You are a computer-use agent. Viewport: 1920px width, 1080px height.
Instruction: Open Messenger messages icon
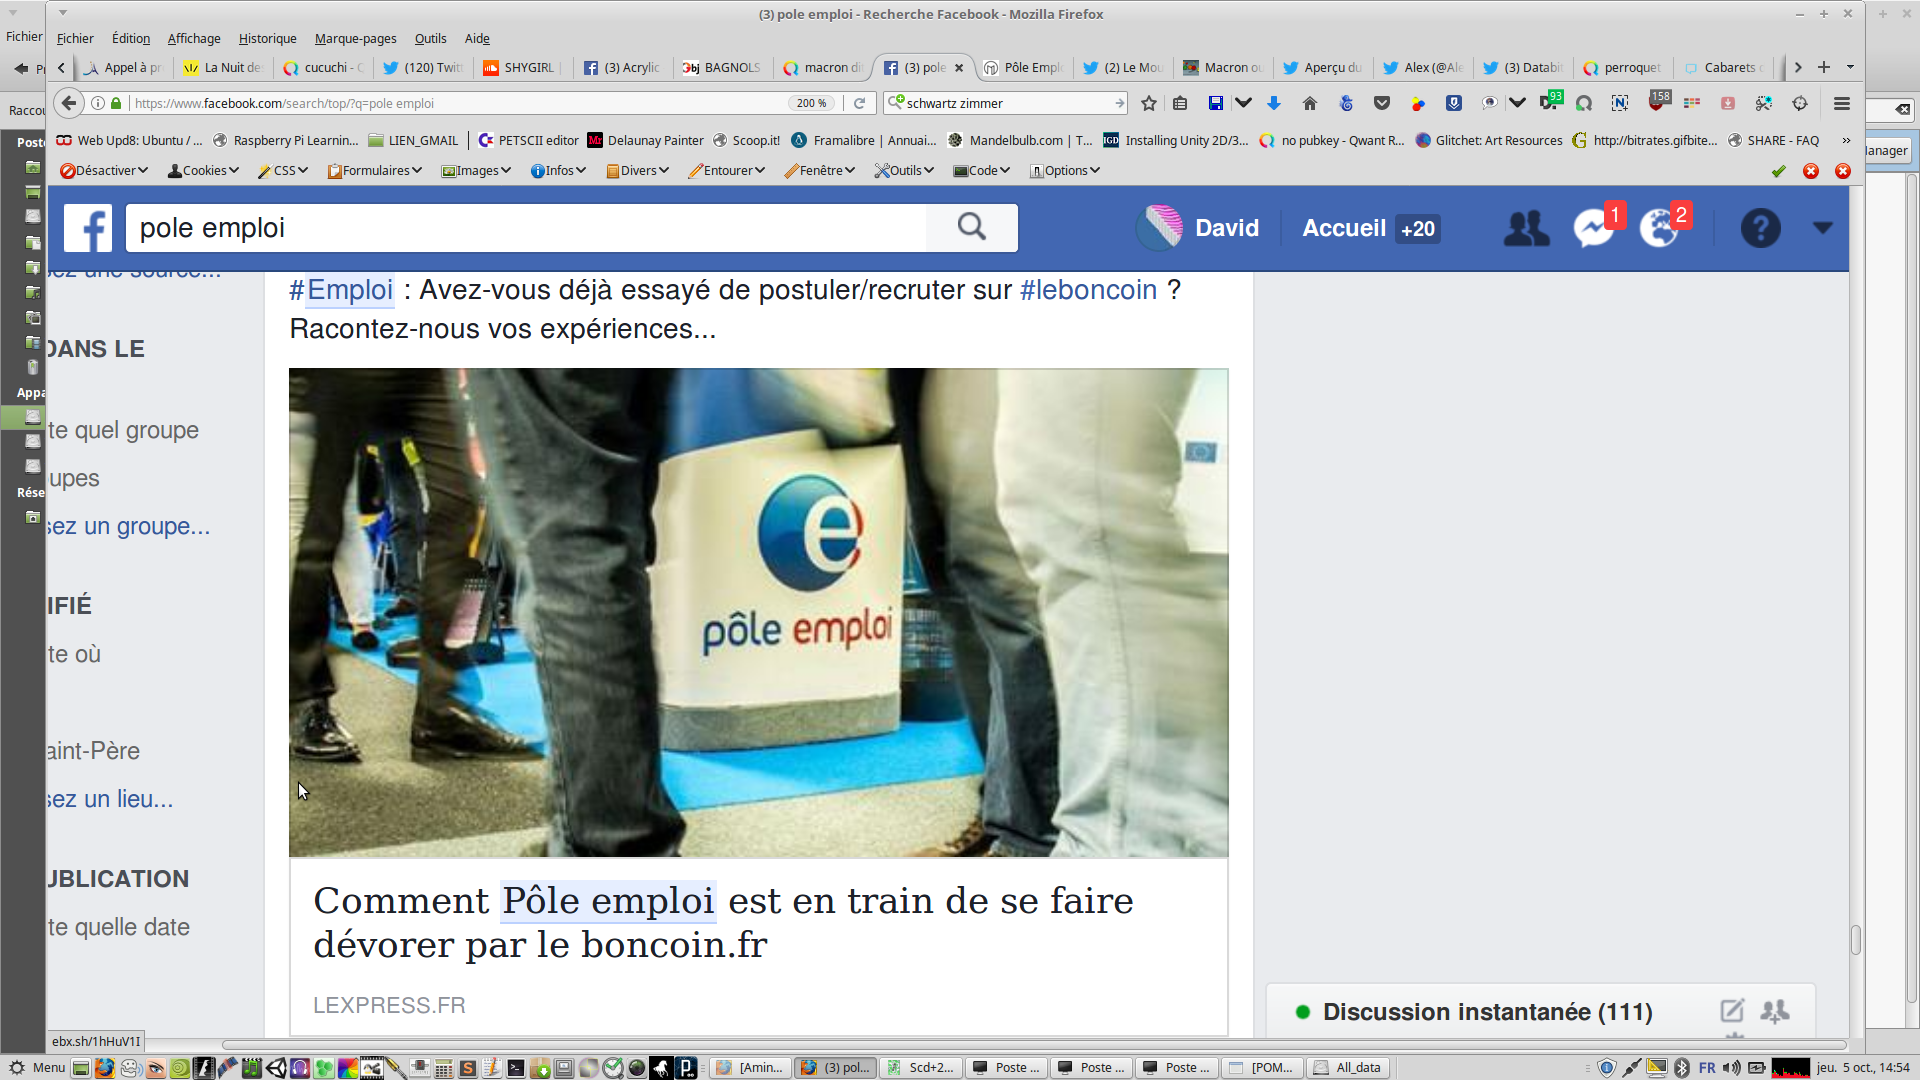(x=1593, y=228)
